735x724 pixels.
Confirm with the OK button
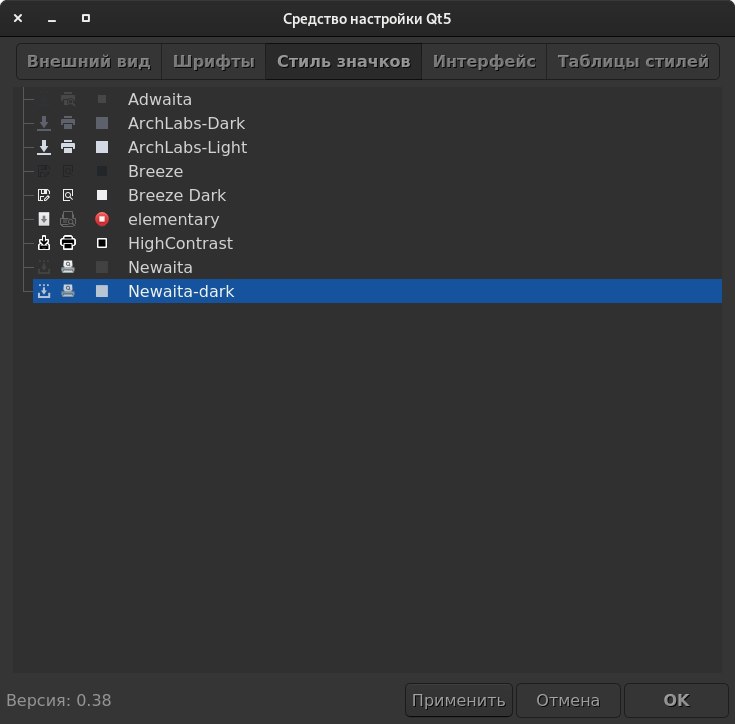pyautogui.click(x=676, y=700)
